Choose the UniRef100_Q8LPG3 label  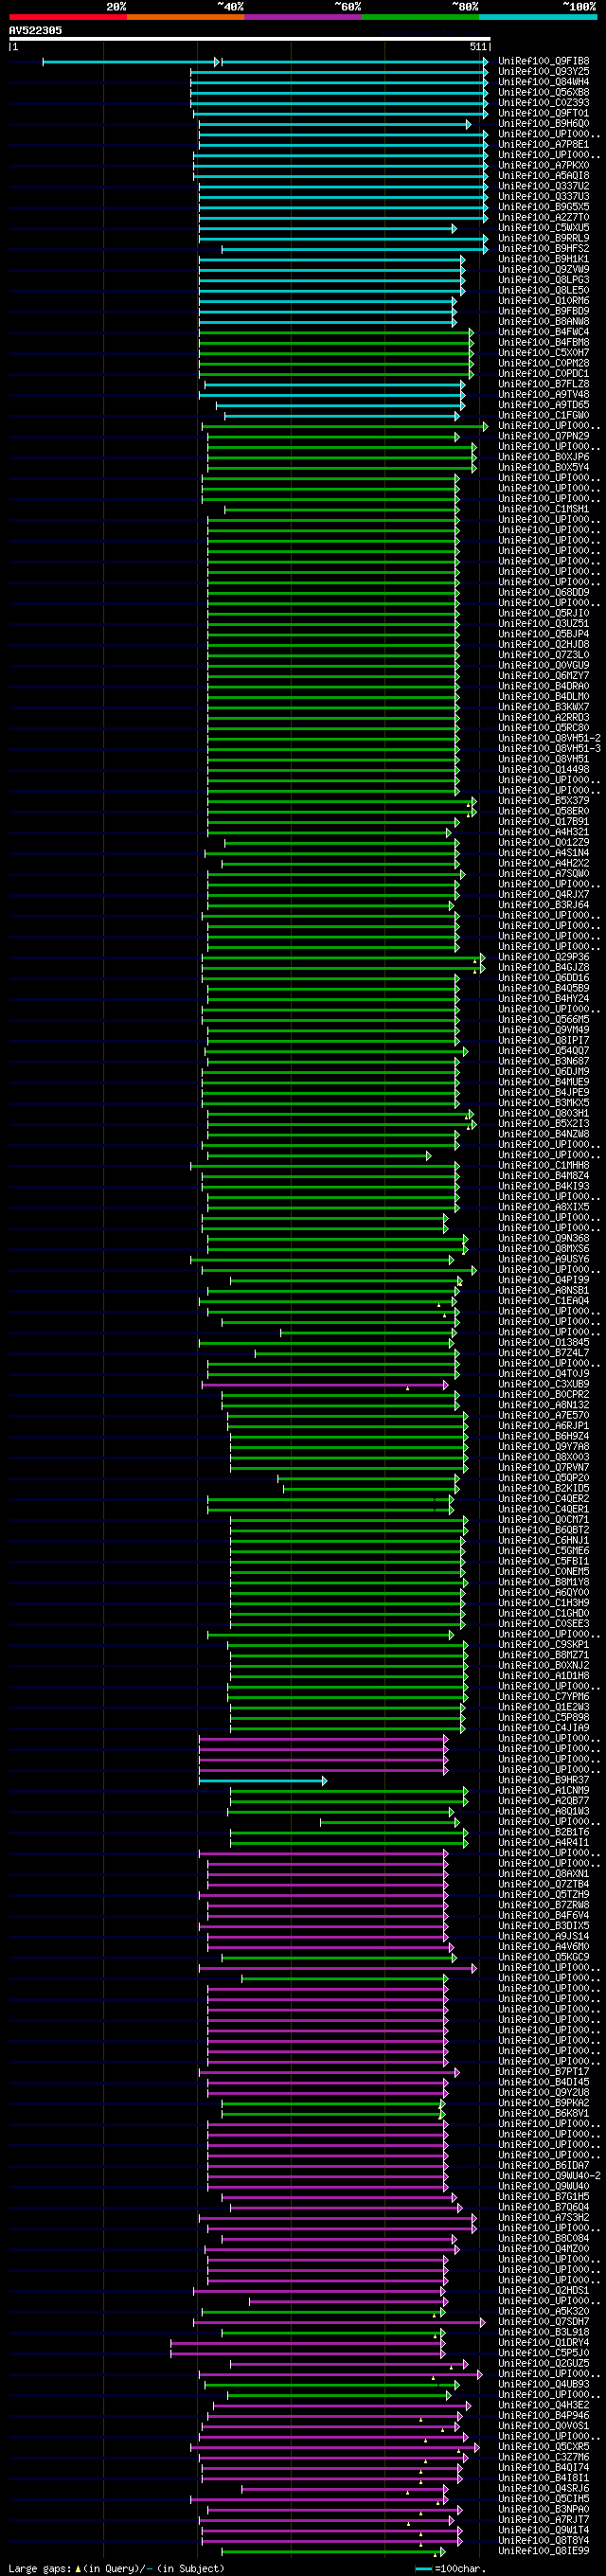tap(544, 280)
